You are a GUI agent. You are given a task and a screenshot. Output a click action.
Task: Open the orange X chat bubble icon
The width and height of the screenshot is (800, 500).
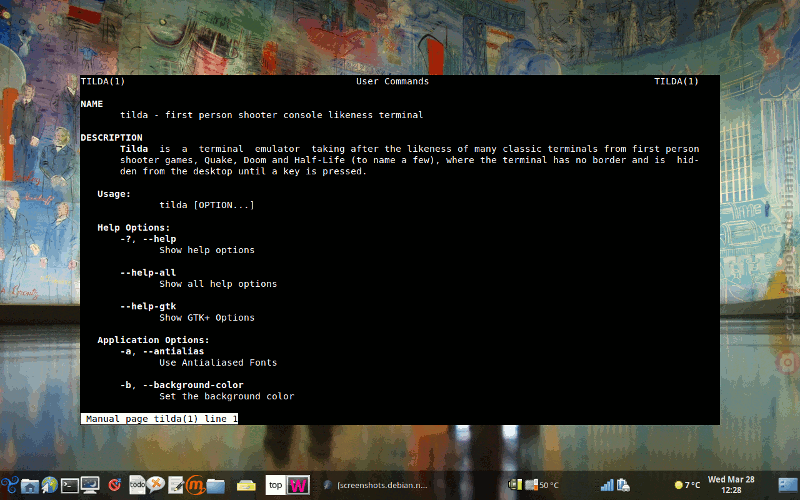click(156, 483)
